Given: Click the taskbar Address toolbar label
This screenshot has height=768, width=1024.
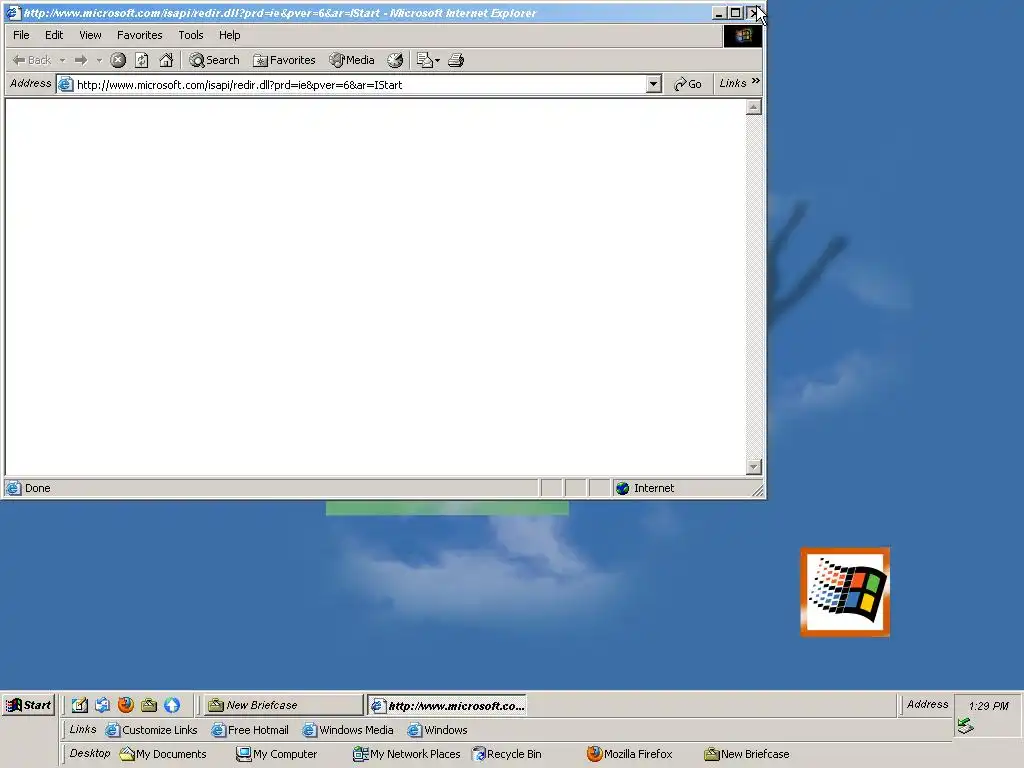Looking at the screenshot, I should tap(927, 704).
